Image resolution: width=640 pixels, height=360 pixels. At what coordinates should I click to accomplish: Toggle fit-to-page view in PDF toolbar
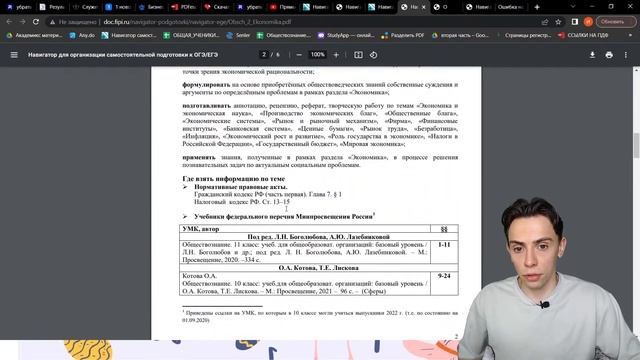tap(358, 55)
